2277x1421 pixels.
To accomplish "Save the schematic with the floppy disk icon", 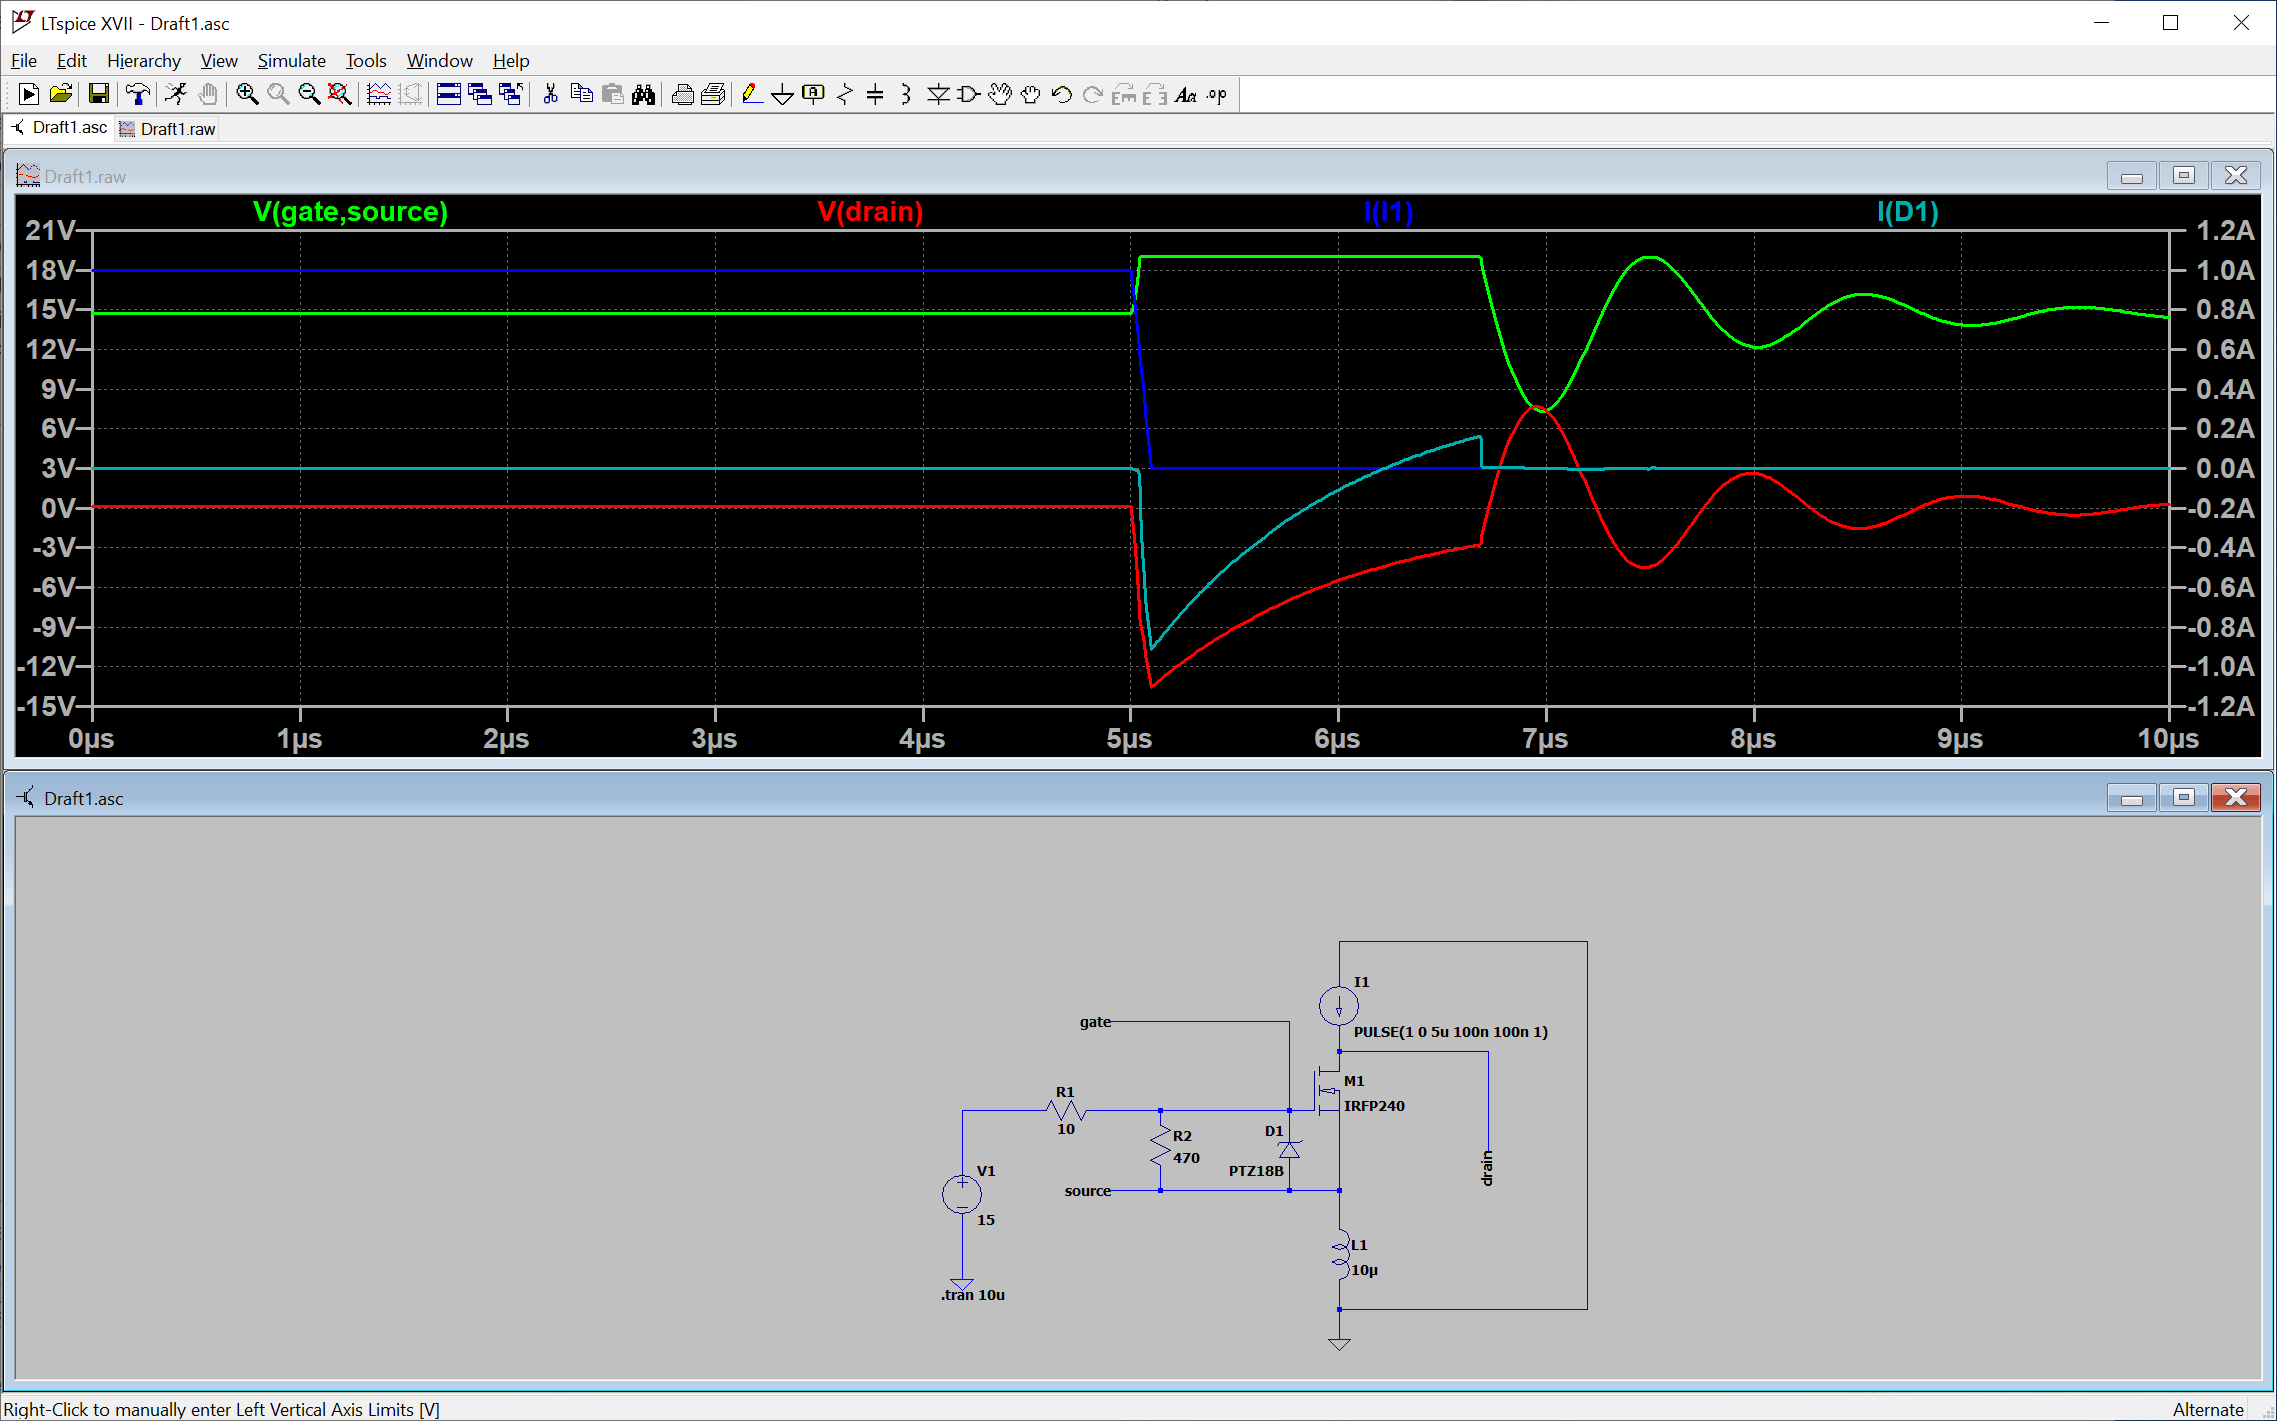I will pyautogui.click(x=98, y=94).
